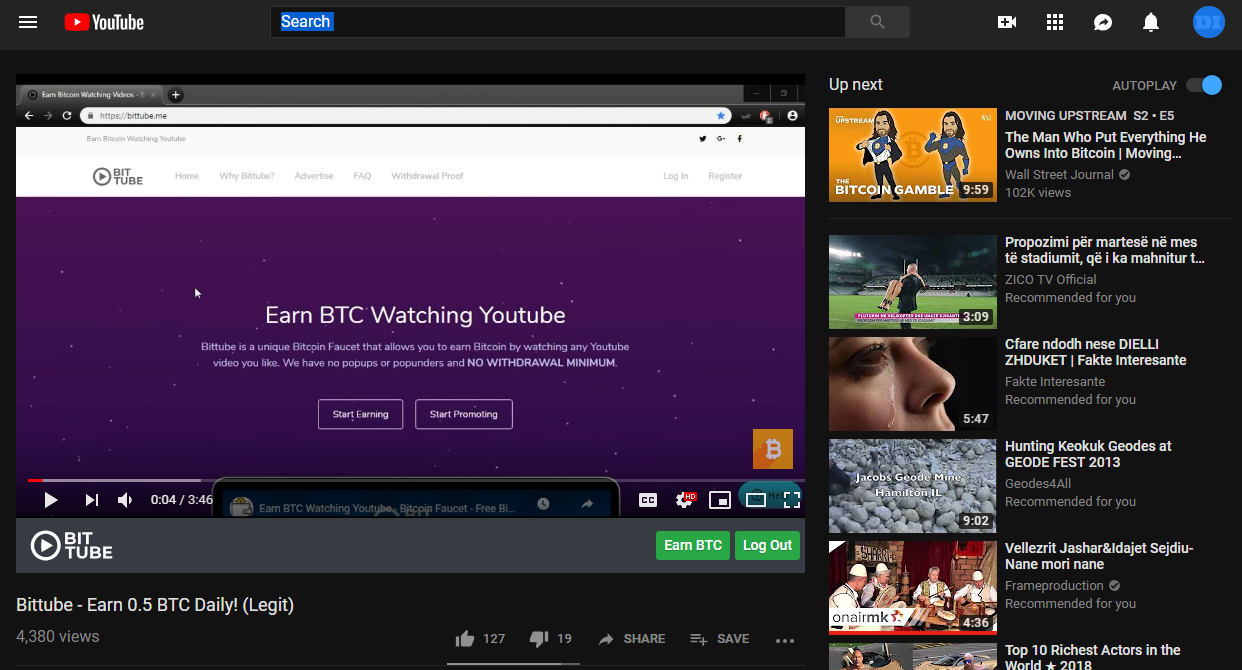Click the Bitcoin watermark in the video
This screenshot has width=1242, height=670.
[x=773, y=449]
